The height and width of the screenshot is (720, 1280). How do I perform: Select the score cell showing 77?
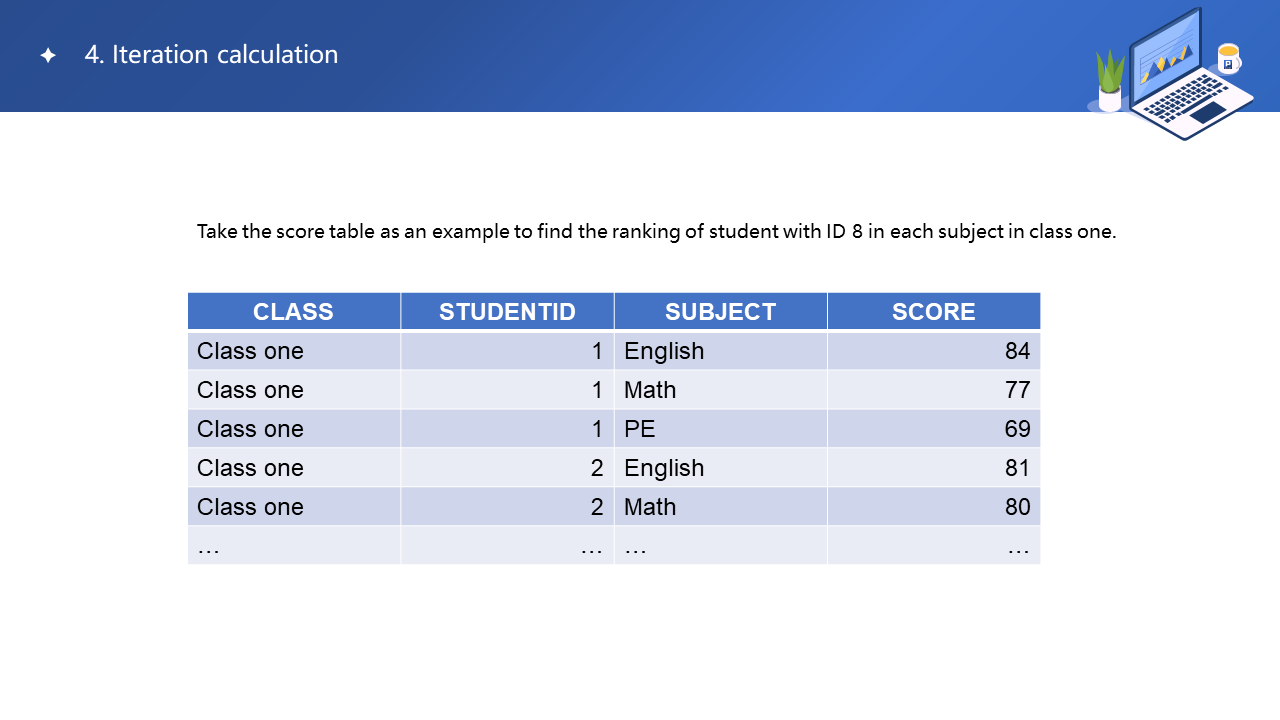(1017, 390)
